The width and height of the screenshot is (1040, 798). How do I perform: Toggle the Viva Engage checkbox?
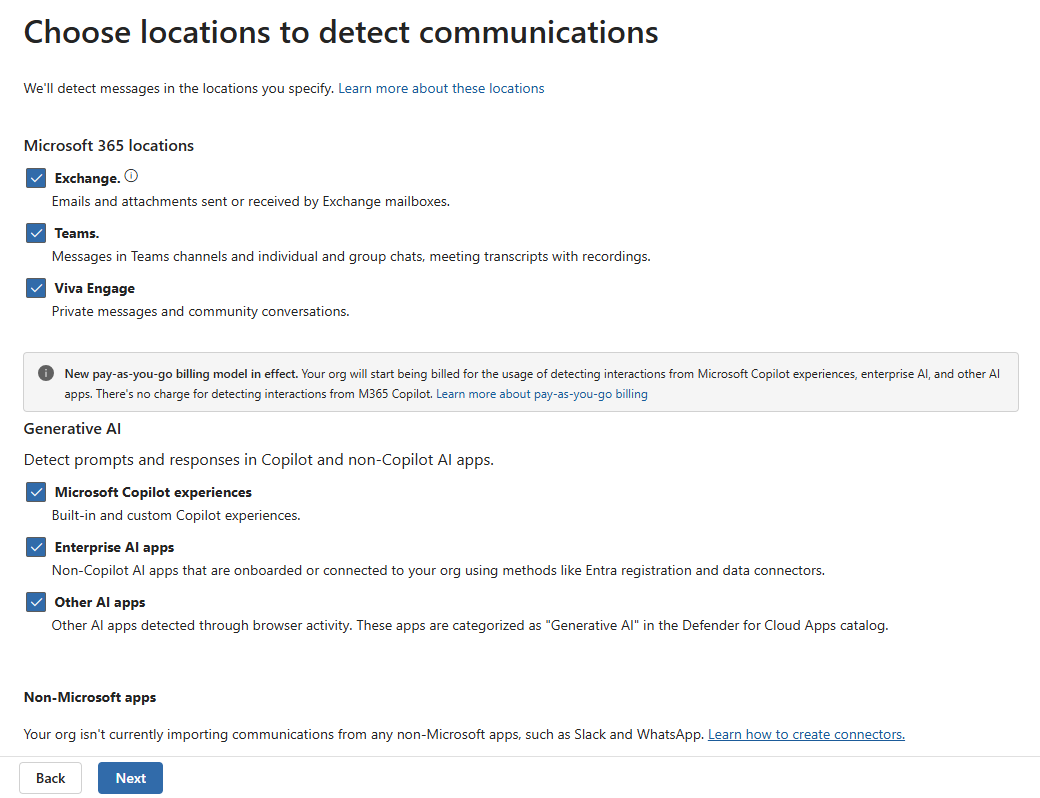pos(37,288)
